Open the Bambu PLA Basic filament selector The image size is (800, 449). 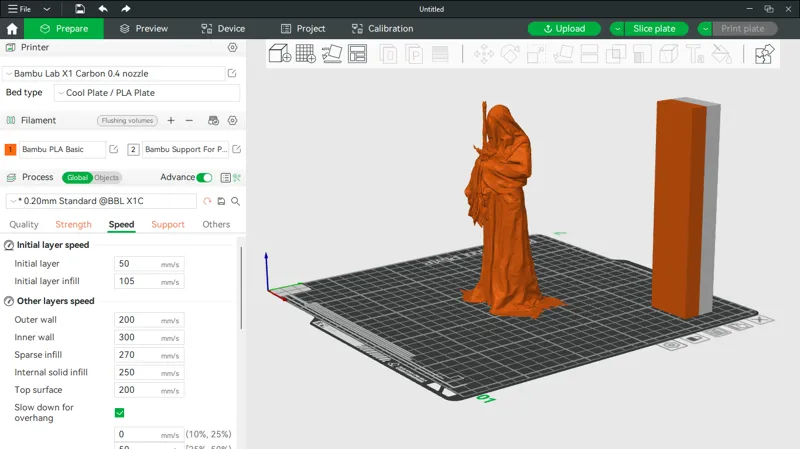62,149
